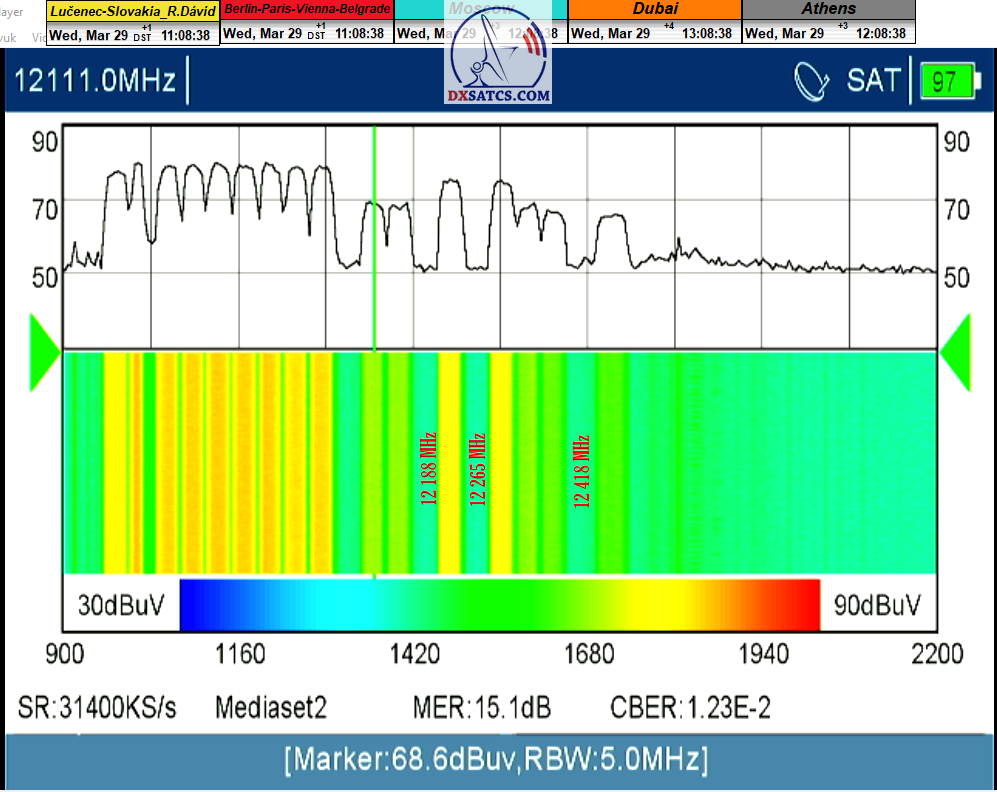Click the Marker and RBW status bar

(497, 759)
